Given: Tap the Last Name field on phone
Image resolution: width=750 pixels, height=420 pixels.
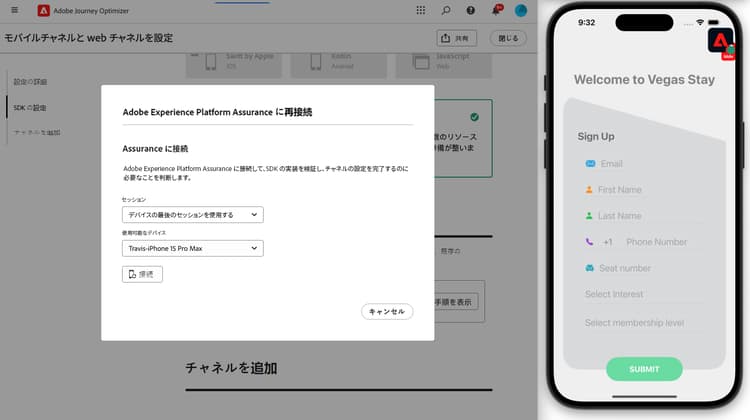Looking at the screenshot, I should point(643,216).
